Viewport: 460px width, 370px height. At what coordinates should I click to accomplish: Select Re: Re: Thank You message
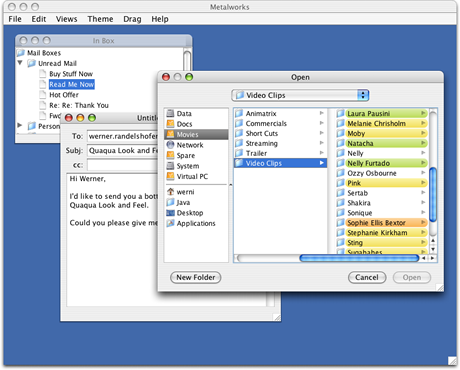tap(79, 105)
